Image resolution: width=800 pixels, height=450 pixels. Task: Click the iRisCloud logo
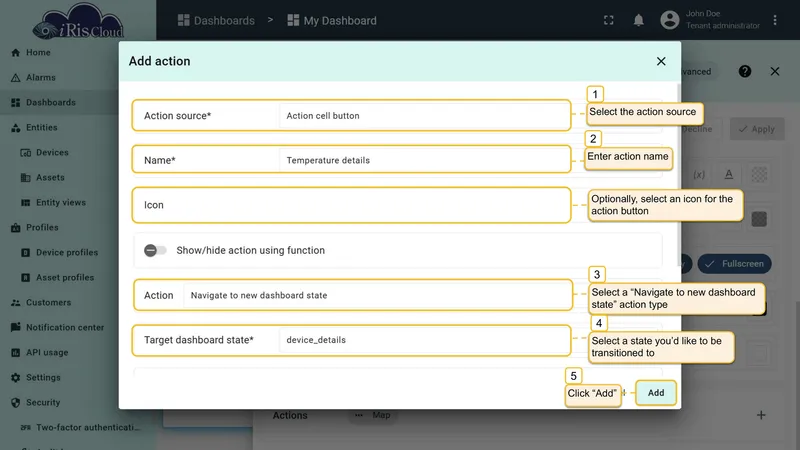pos(78,21)
